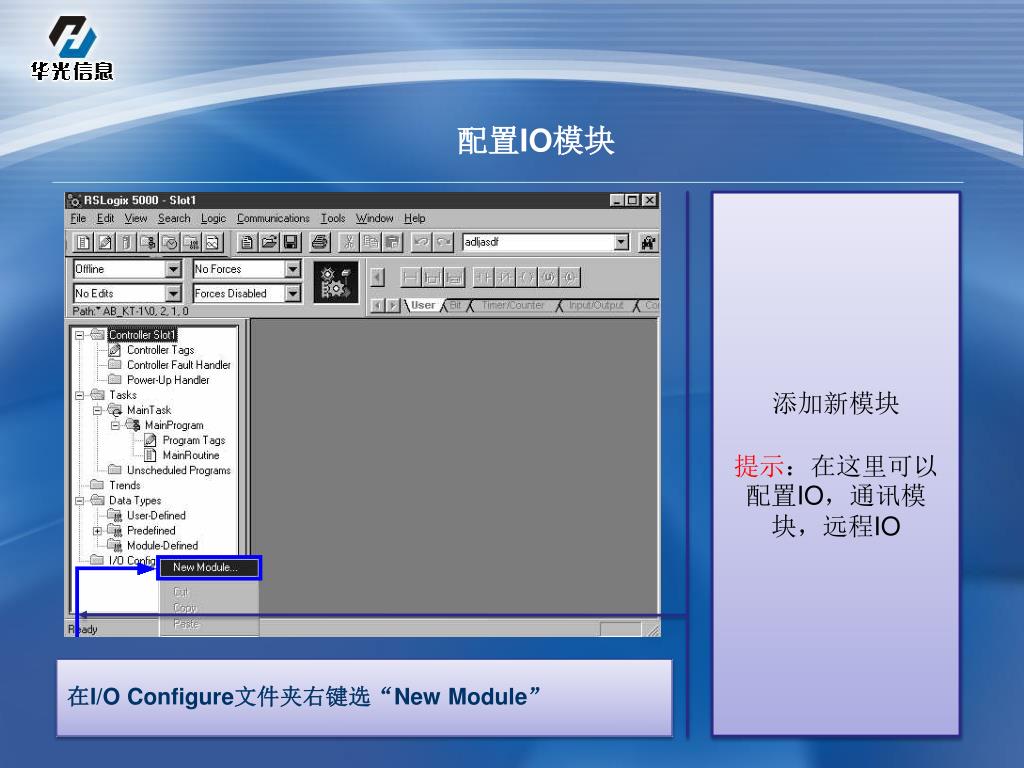Screen dimensions: 1024x768
Task: Click the Redo arrow icon
Action: [x=443, y=243]
